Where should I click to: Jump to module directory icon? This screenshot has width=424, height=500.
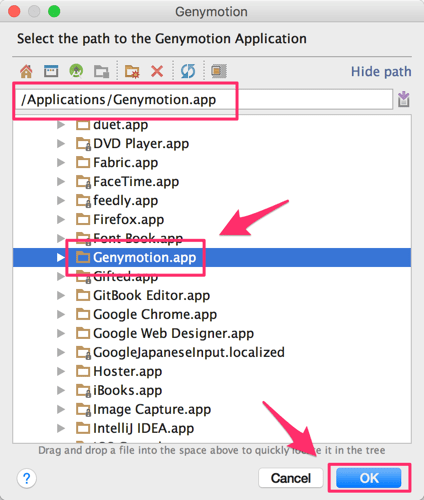101,71
